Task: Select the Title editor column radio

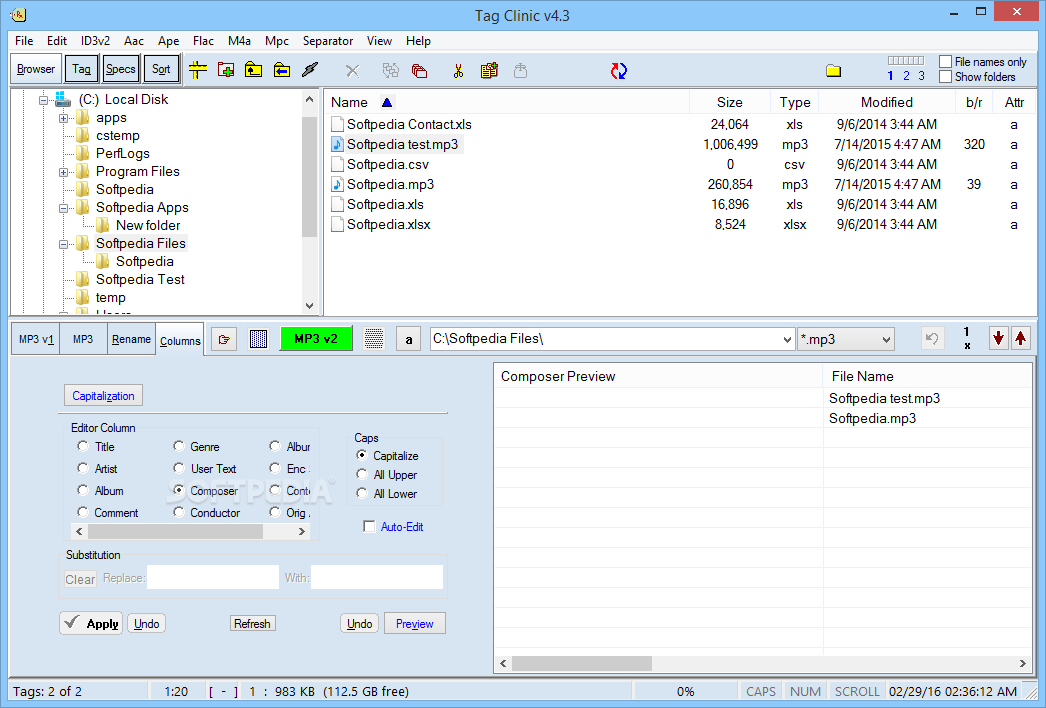Action: point(83,446)
